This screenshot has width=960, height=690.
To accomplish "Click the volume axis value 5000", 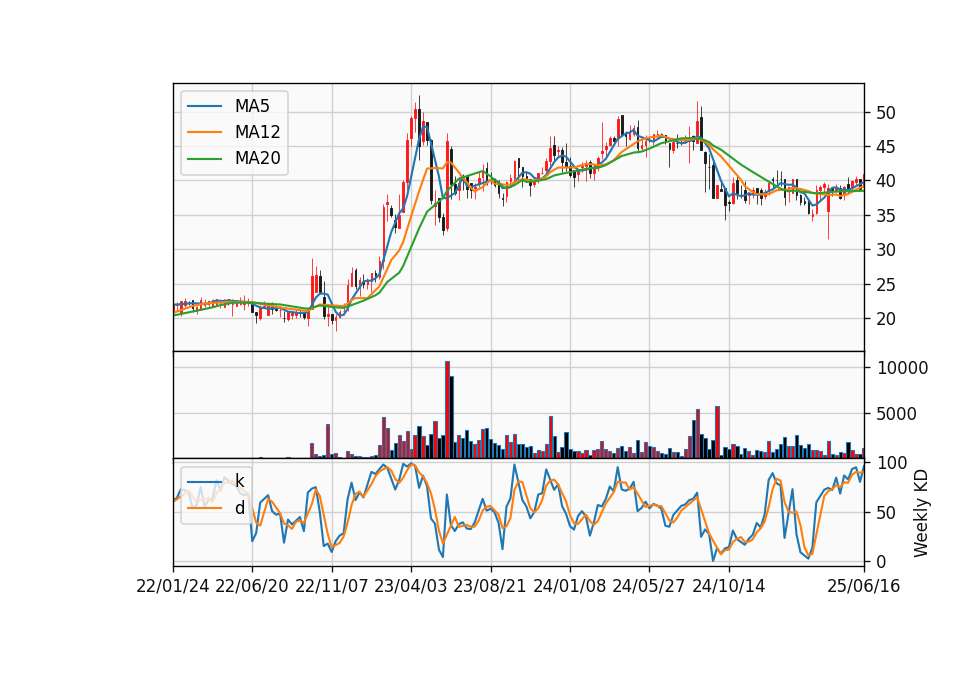I will coord(896,414).
